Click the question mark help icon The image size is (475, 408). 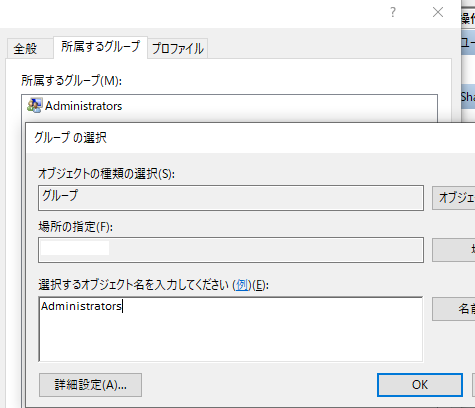(393, 13)
